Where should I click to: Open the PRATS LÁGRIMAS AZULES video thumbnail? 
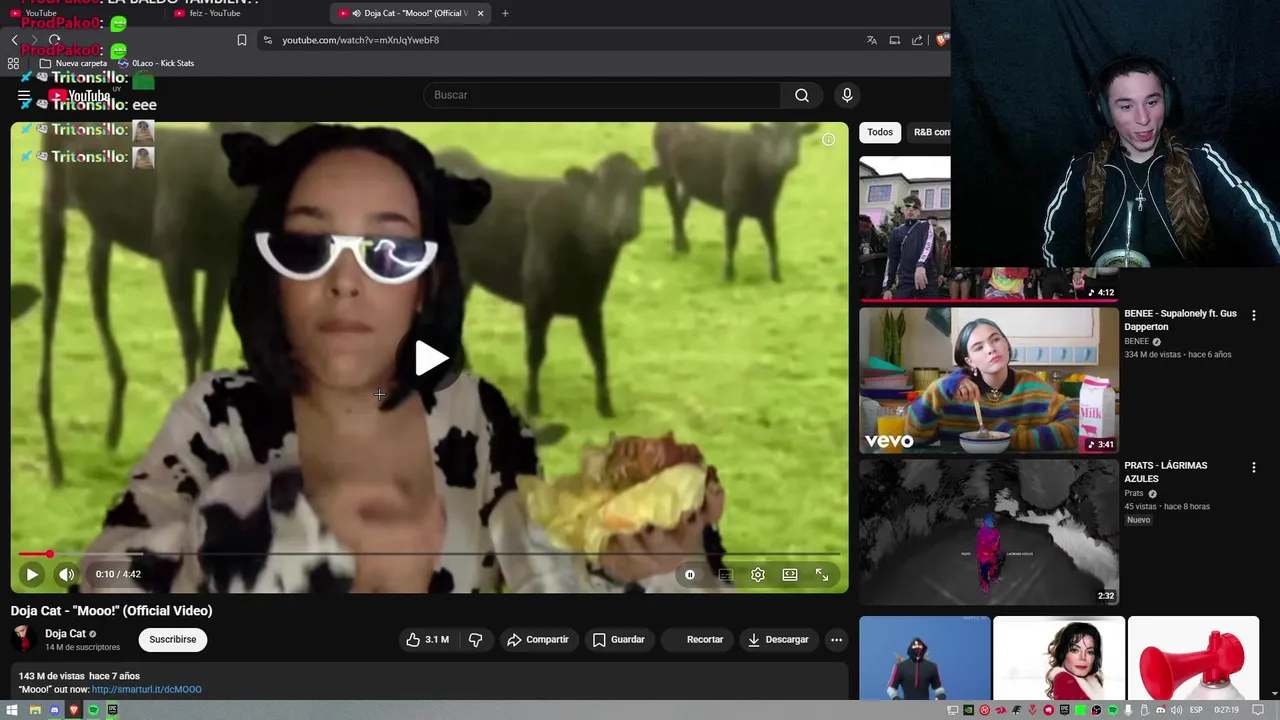point(989,532)
